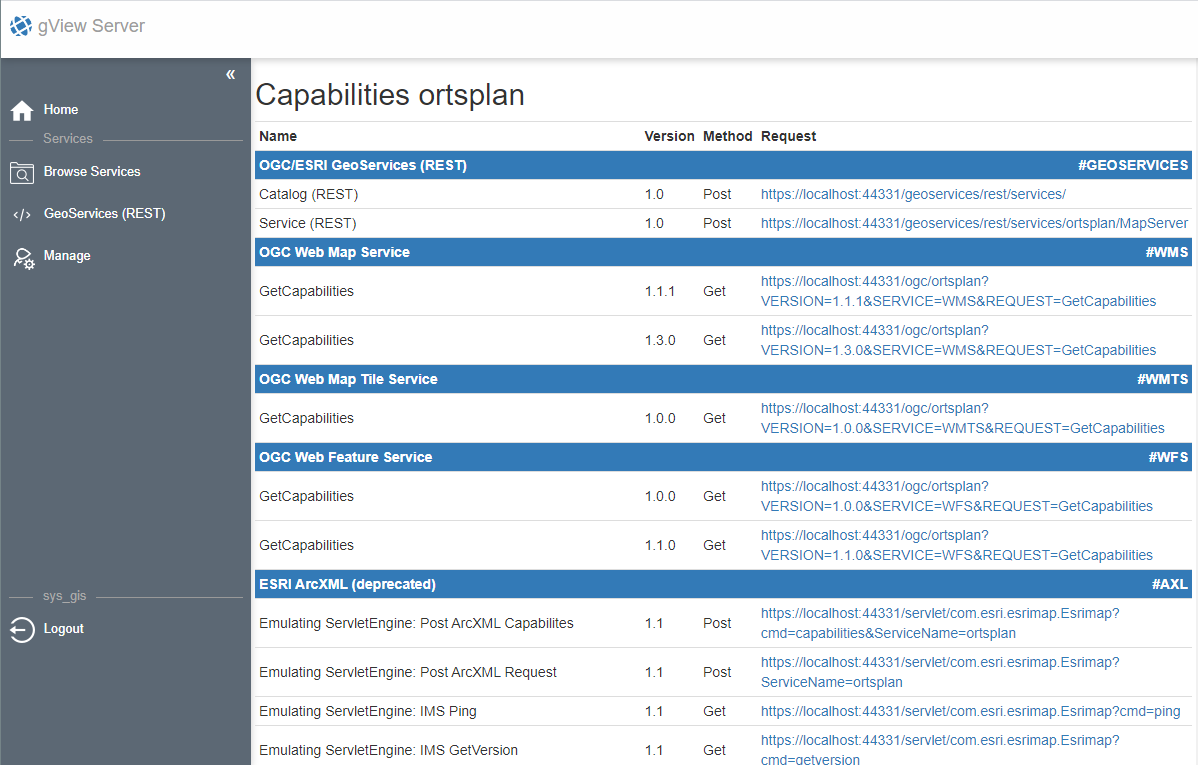Open the ortsplan MapServer REST link
Viewport: 1198px width, 765px height.
click(x=974, y=223)
